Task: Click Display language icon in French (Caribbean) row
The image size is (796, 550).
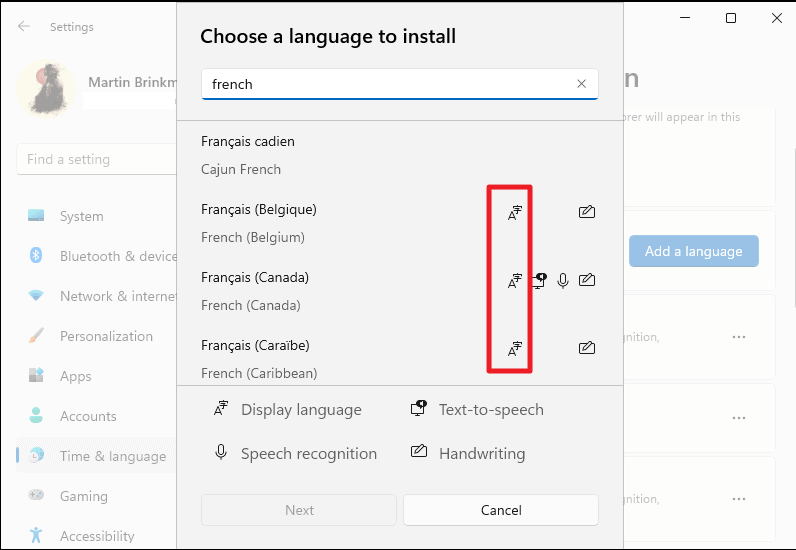Action: pos(515,348)
